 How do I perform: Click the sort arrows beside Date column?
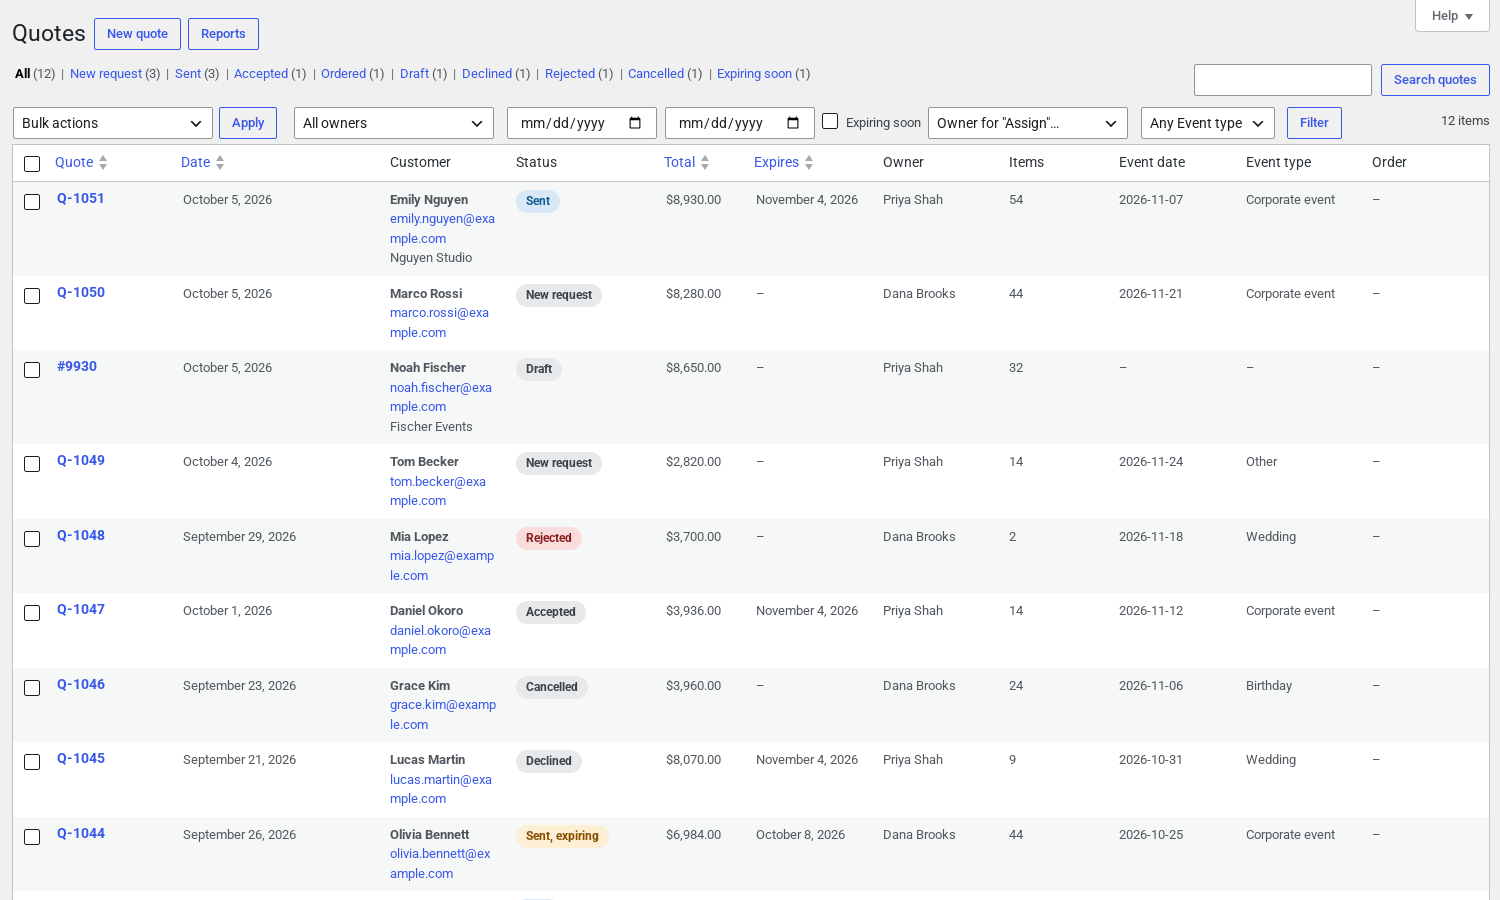click(x=220, y=163)
